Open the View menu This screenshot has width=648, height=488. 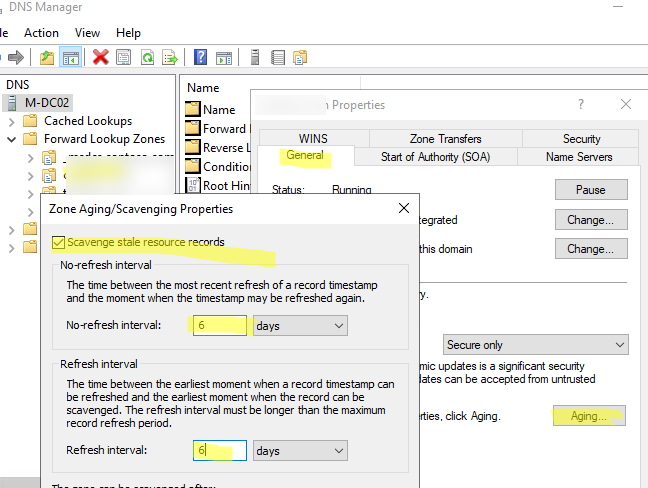(87, 33)
